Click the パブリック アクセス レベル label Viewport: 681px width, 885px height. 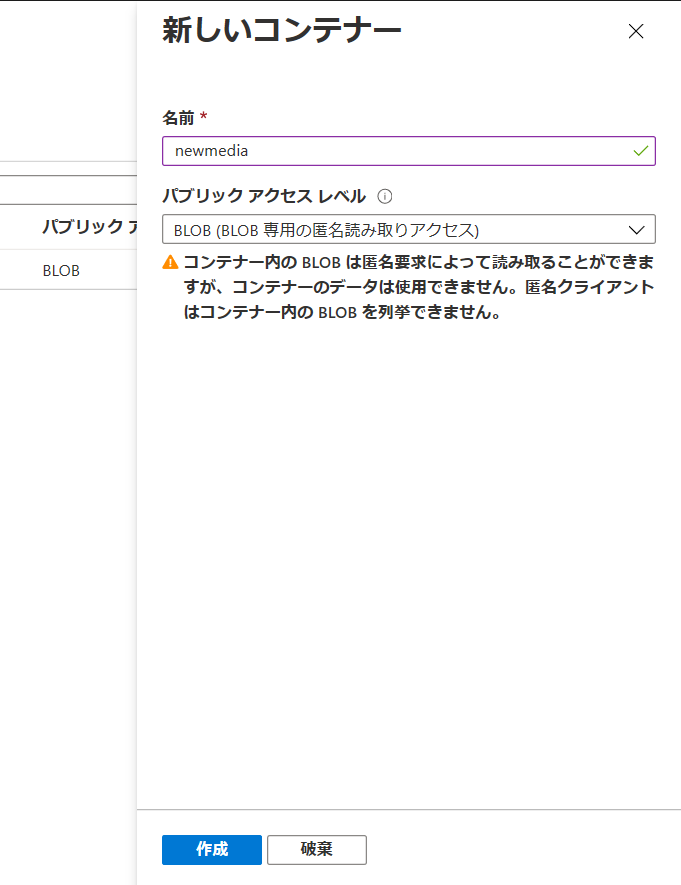click(x=264, y=196)
